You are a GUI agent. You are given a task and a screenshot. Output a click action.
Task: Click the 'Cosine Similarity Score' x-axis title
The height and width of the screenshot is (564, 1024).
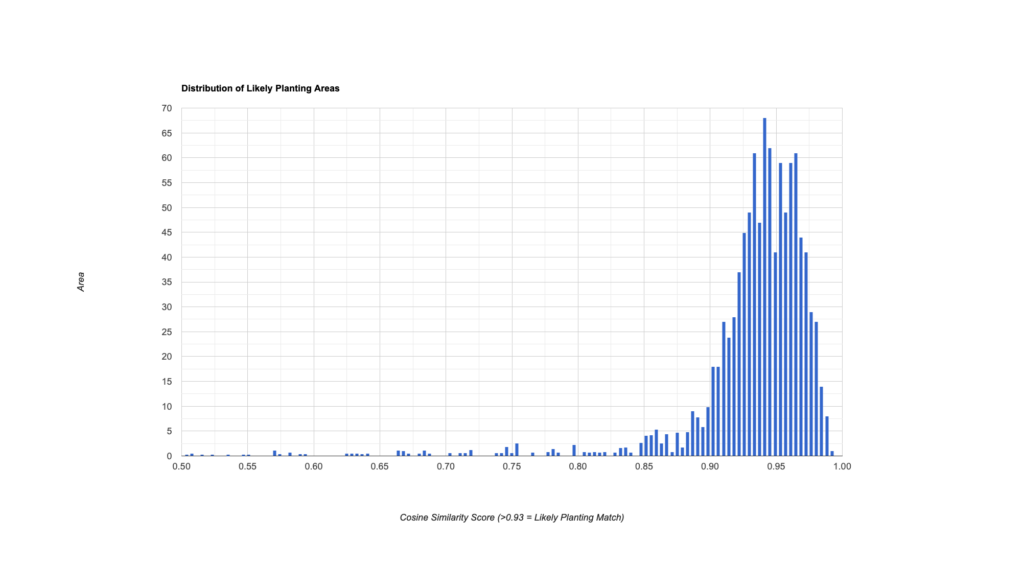coord(511,517)
